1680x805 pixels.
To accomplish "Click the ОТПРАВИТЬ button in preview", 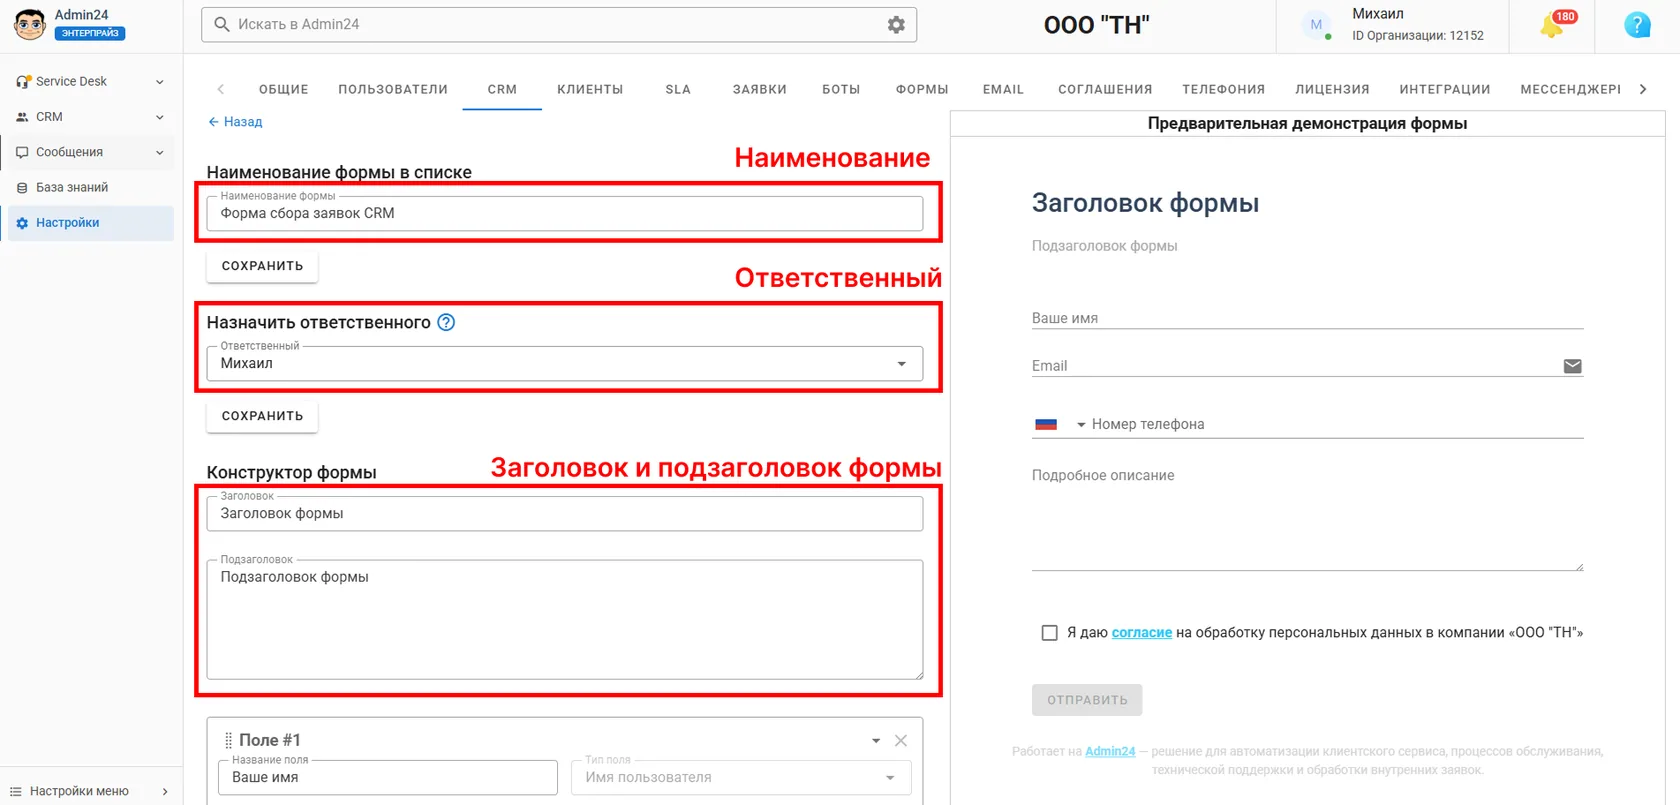I will coord(1087,700).
